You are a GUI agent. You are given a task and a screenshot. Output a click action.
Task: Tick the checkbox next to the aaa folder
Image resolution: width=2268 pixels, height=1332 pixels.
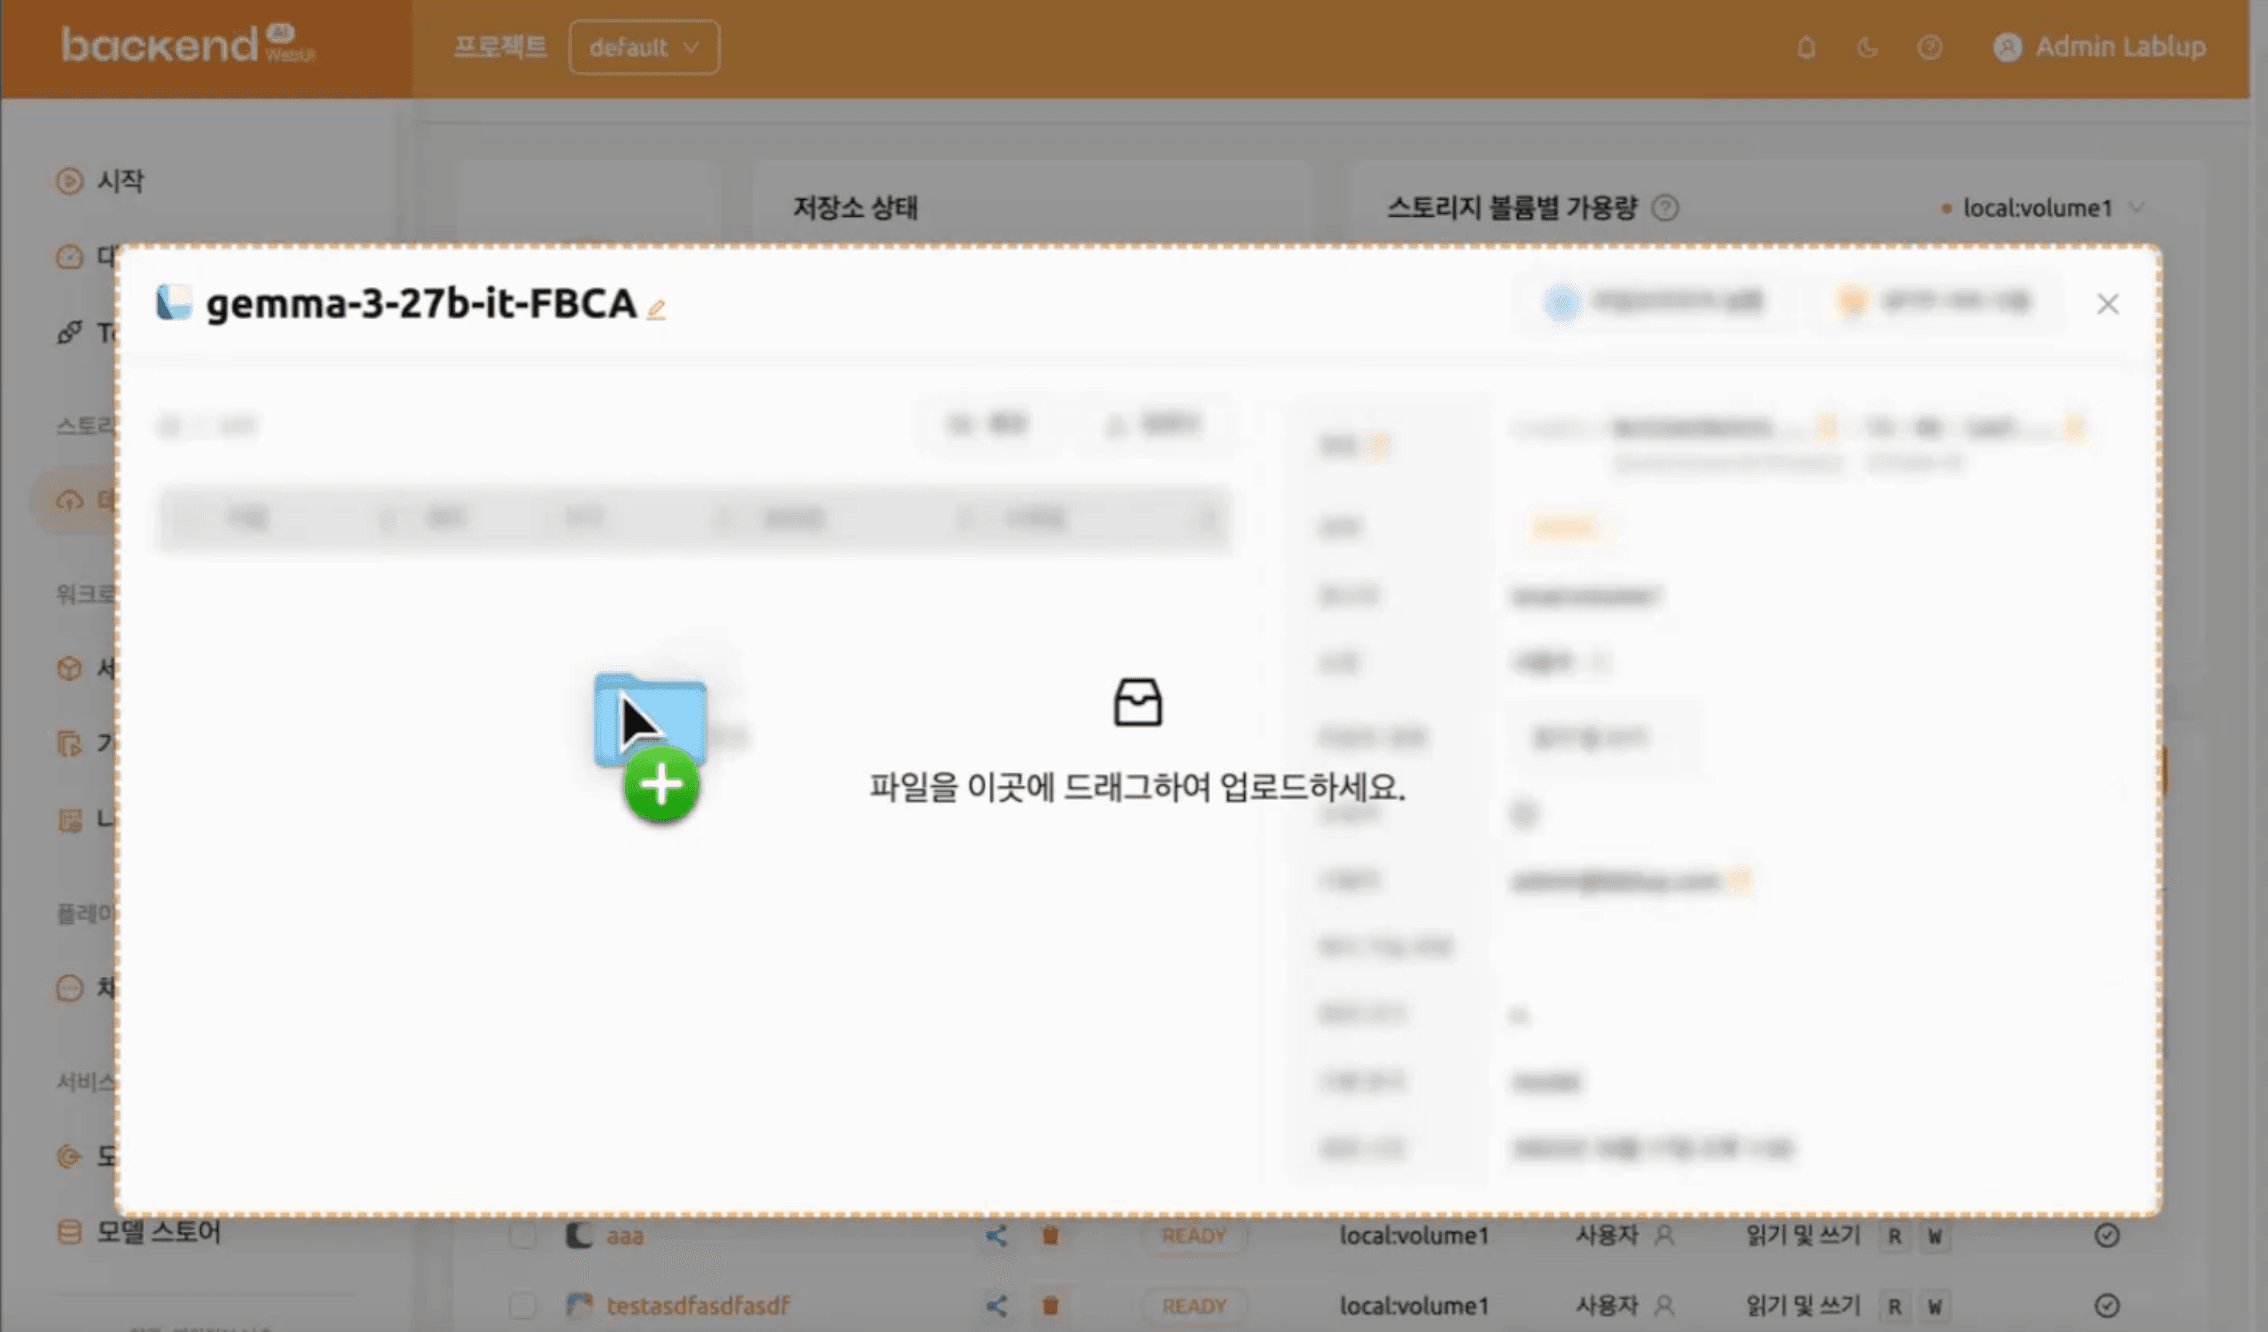[521, 1235]
